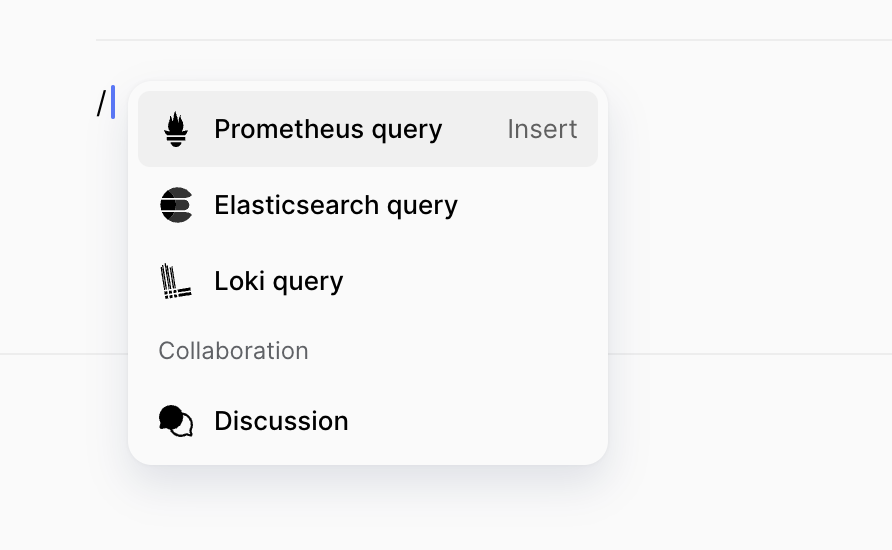Select the Prometheus query menu item

point(368,129)
